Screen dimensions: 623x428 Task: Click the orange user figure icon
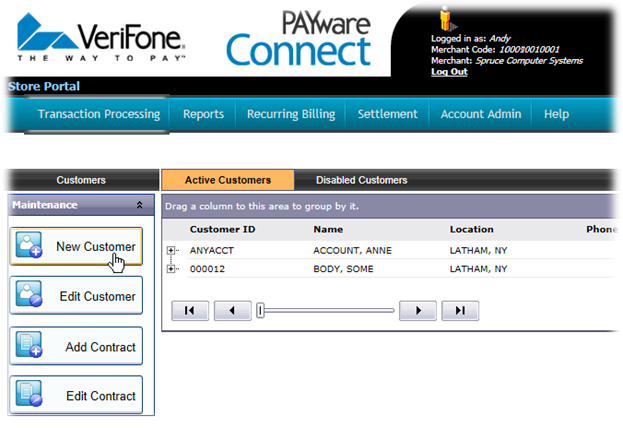click(x=447, y=19)
